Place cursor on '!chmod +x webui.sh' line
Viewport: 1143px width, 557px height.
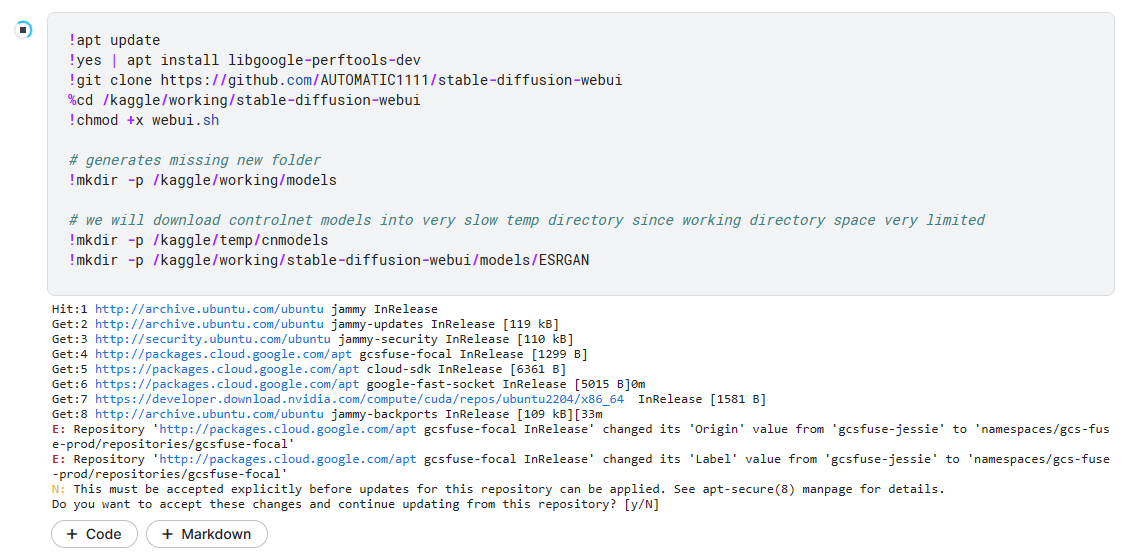(144, 120)
